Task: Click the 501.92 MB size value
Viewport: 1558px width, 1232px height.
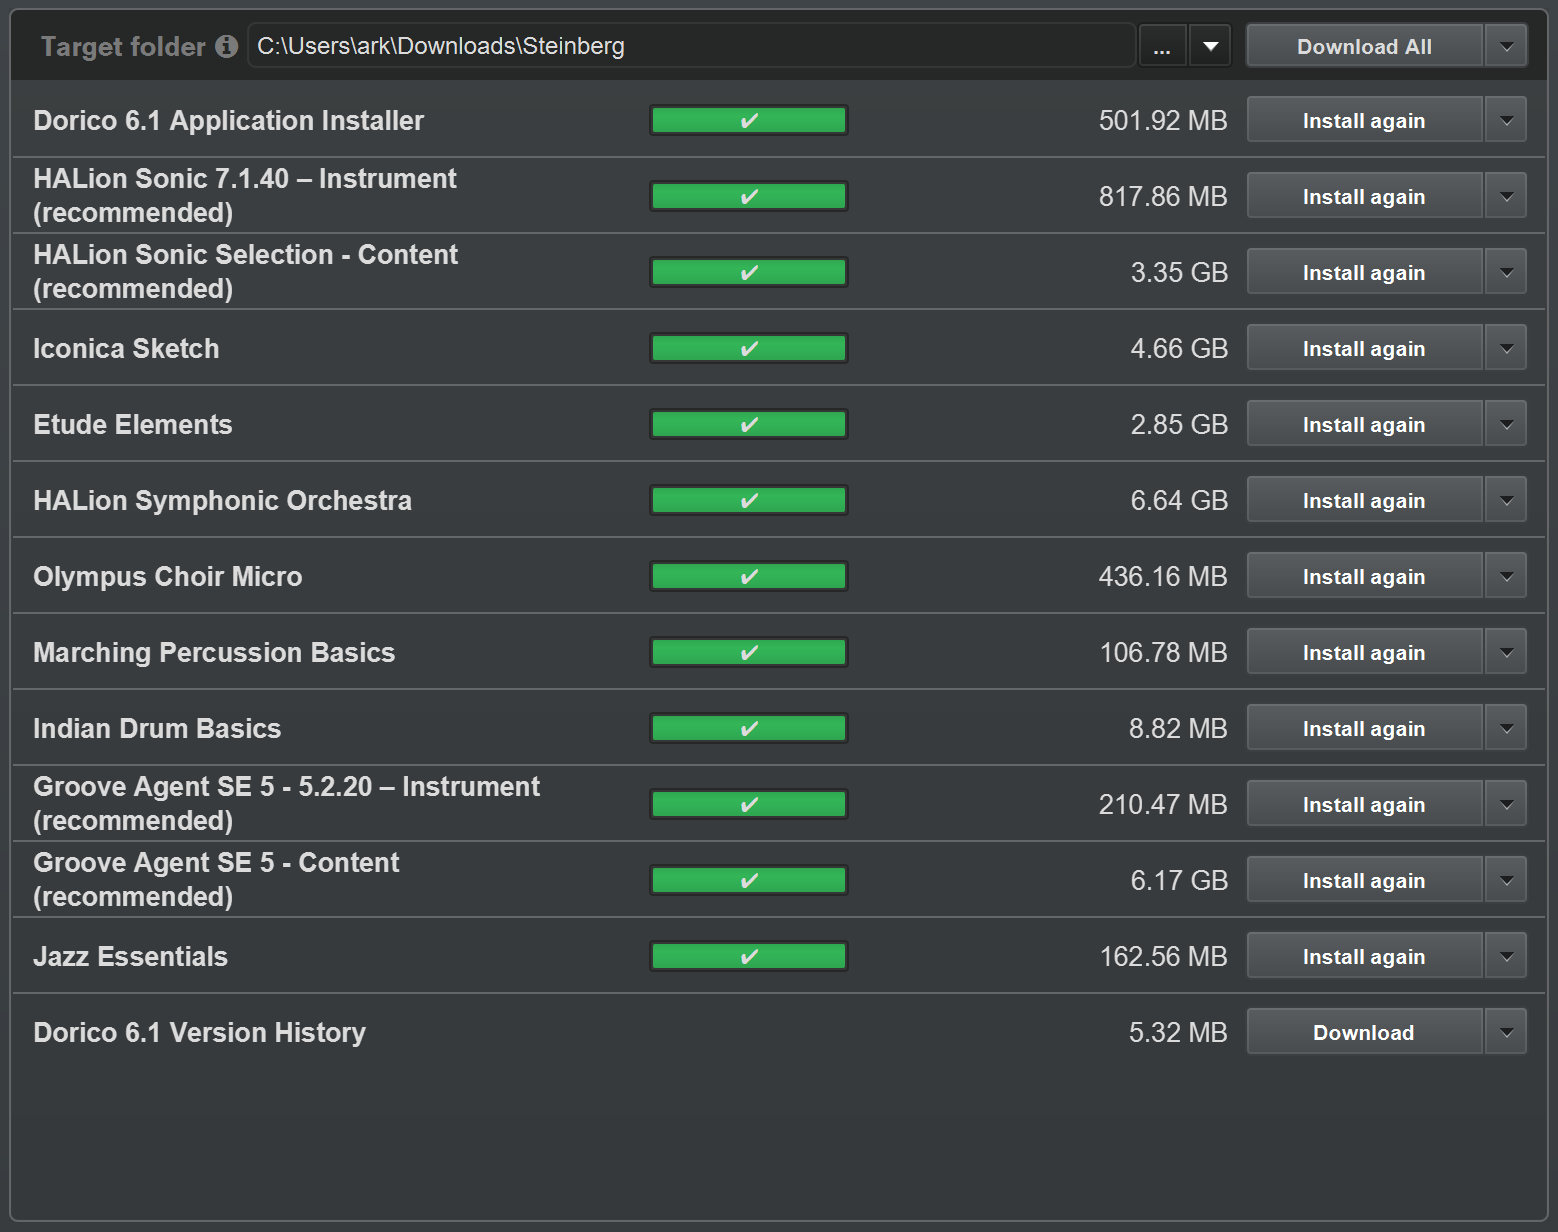Action: [x=1163, y=121]
